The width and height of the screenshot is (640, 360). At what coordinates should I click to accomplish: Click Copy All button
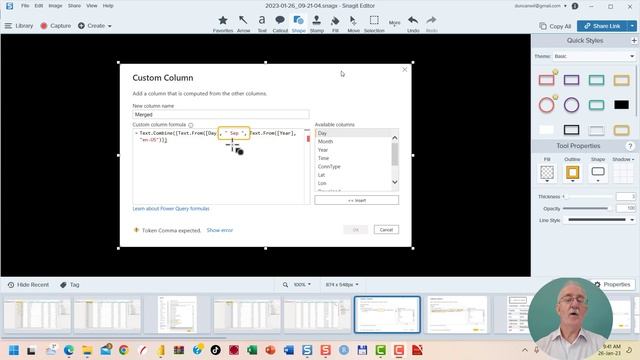pos(555,26)
